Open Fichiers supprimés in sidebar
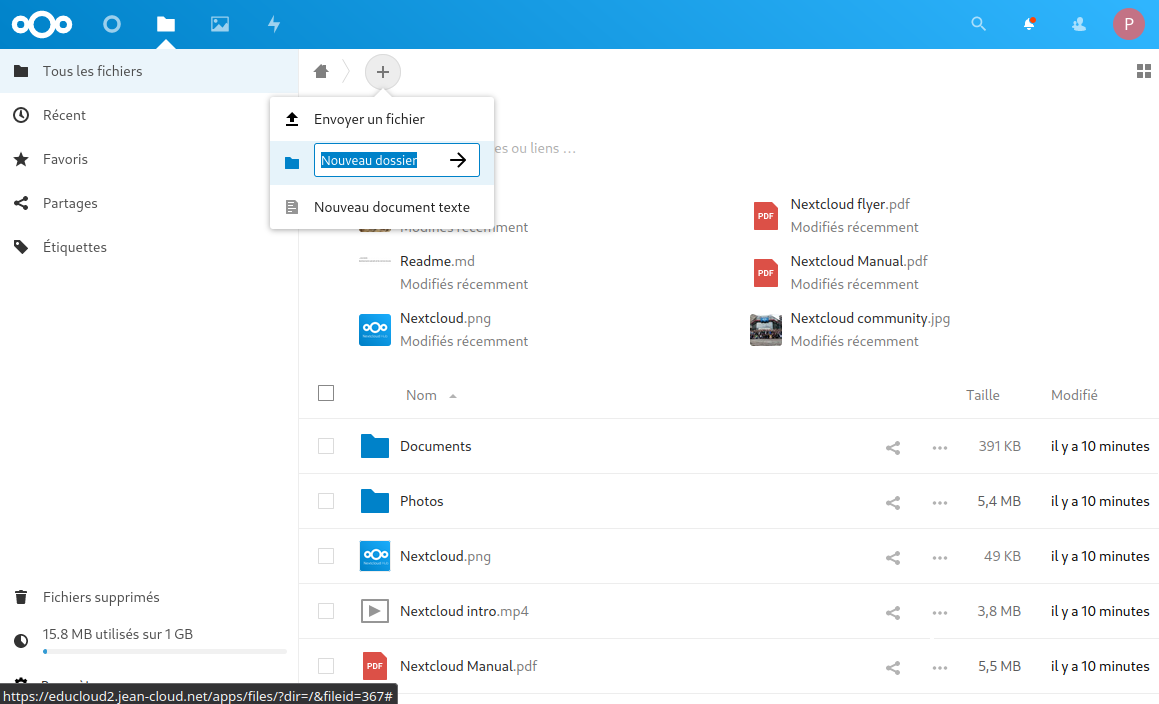1159x704 pixels. [x=101, y=597]
